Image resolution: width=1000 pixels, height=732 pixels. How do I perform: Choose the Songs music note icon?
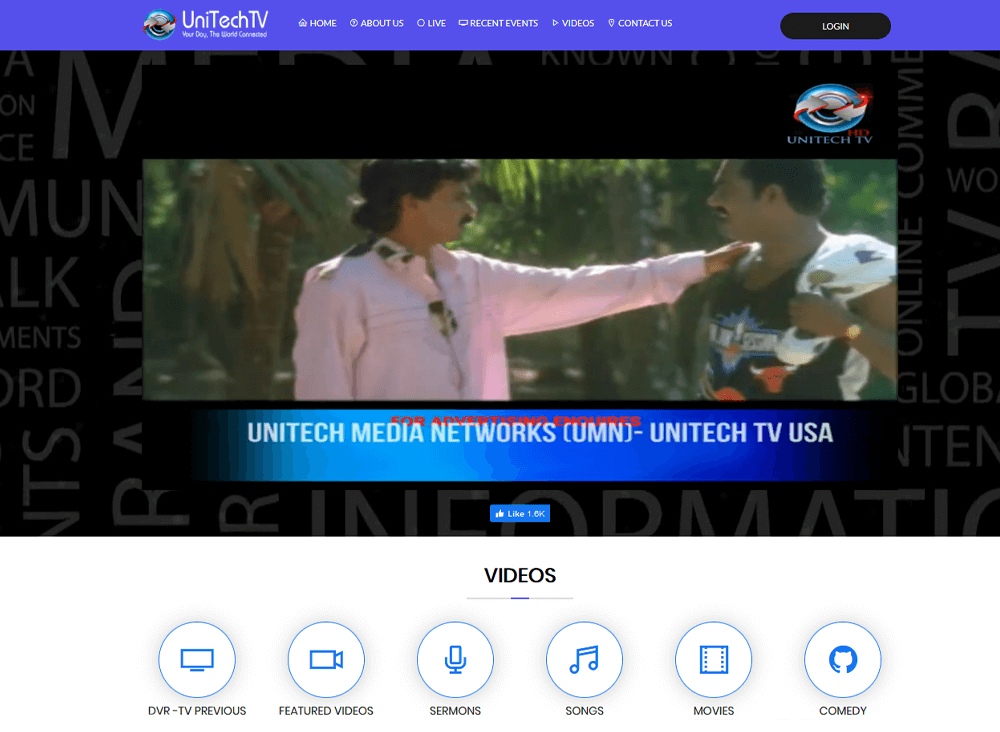click(x=584, y=660)
